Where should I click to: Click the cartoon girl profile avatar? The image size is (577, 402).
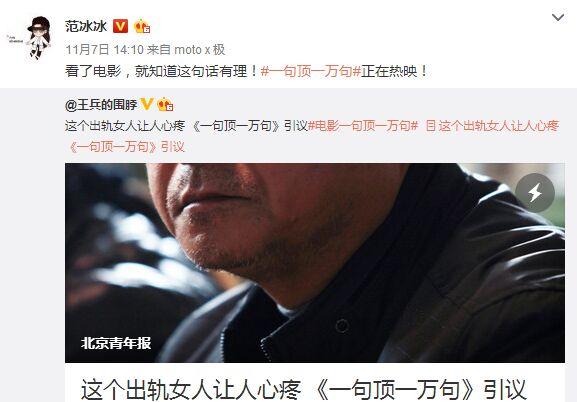point(29,37)
